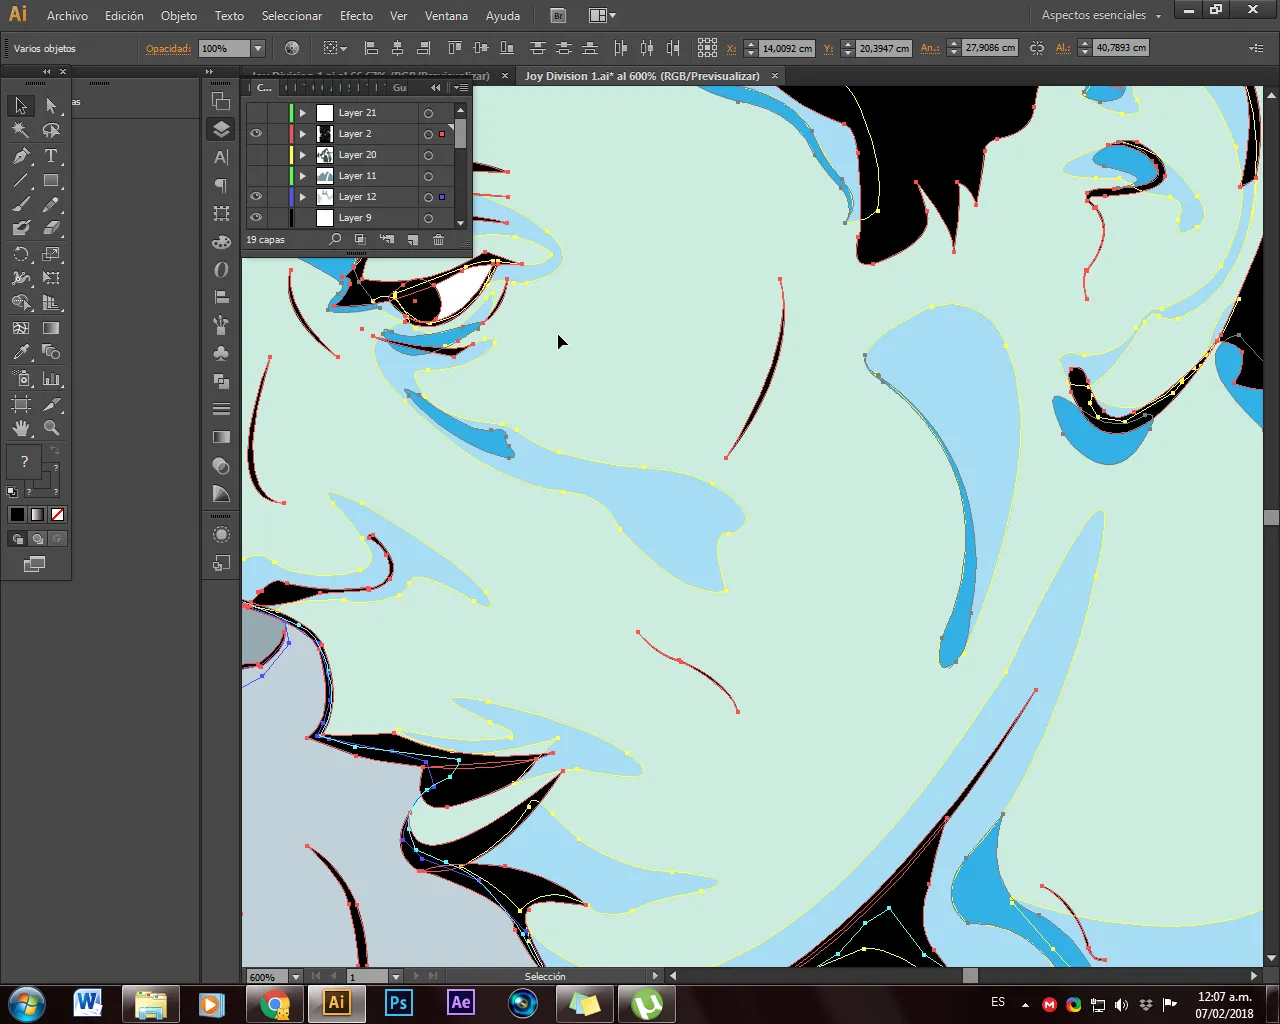1280x1024 pixels.
Task: Select the Pencil tool
Action: coord(52,205)
